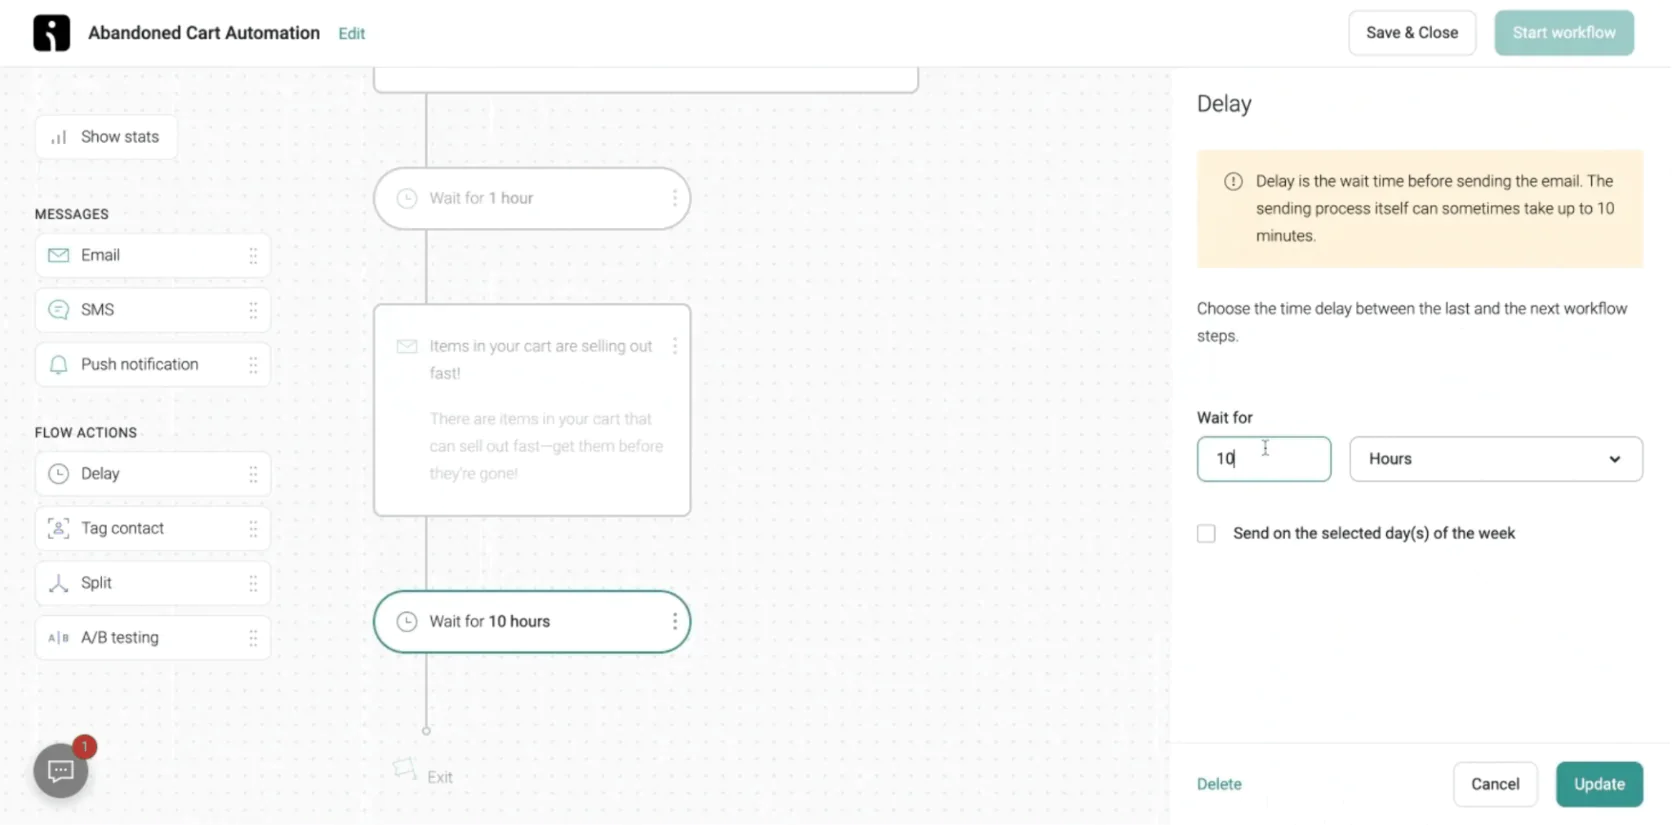
Task: Select the Email message envelope icon
Action: (x=59, y=255)
